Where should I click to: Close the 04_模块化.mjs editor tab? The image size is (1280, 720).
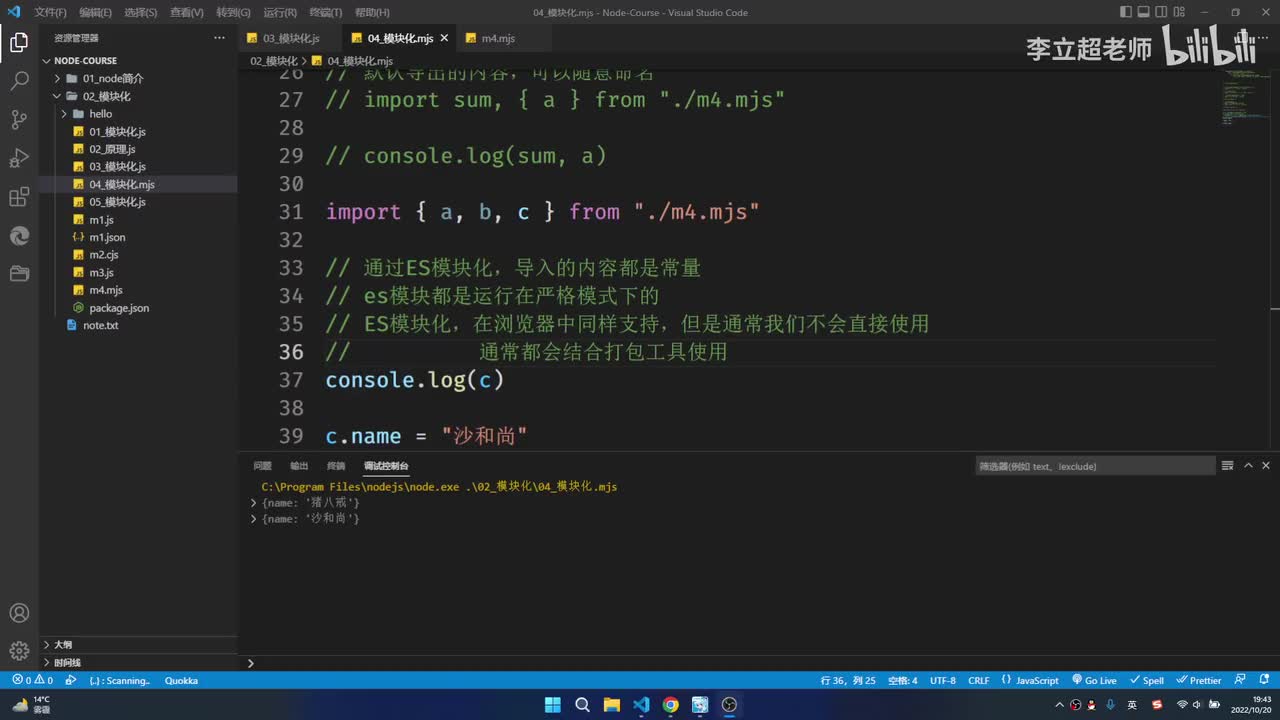tap(444, 38)
